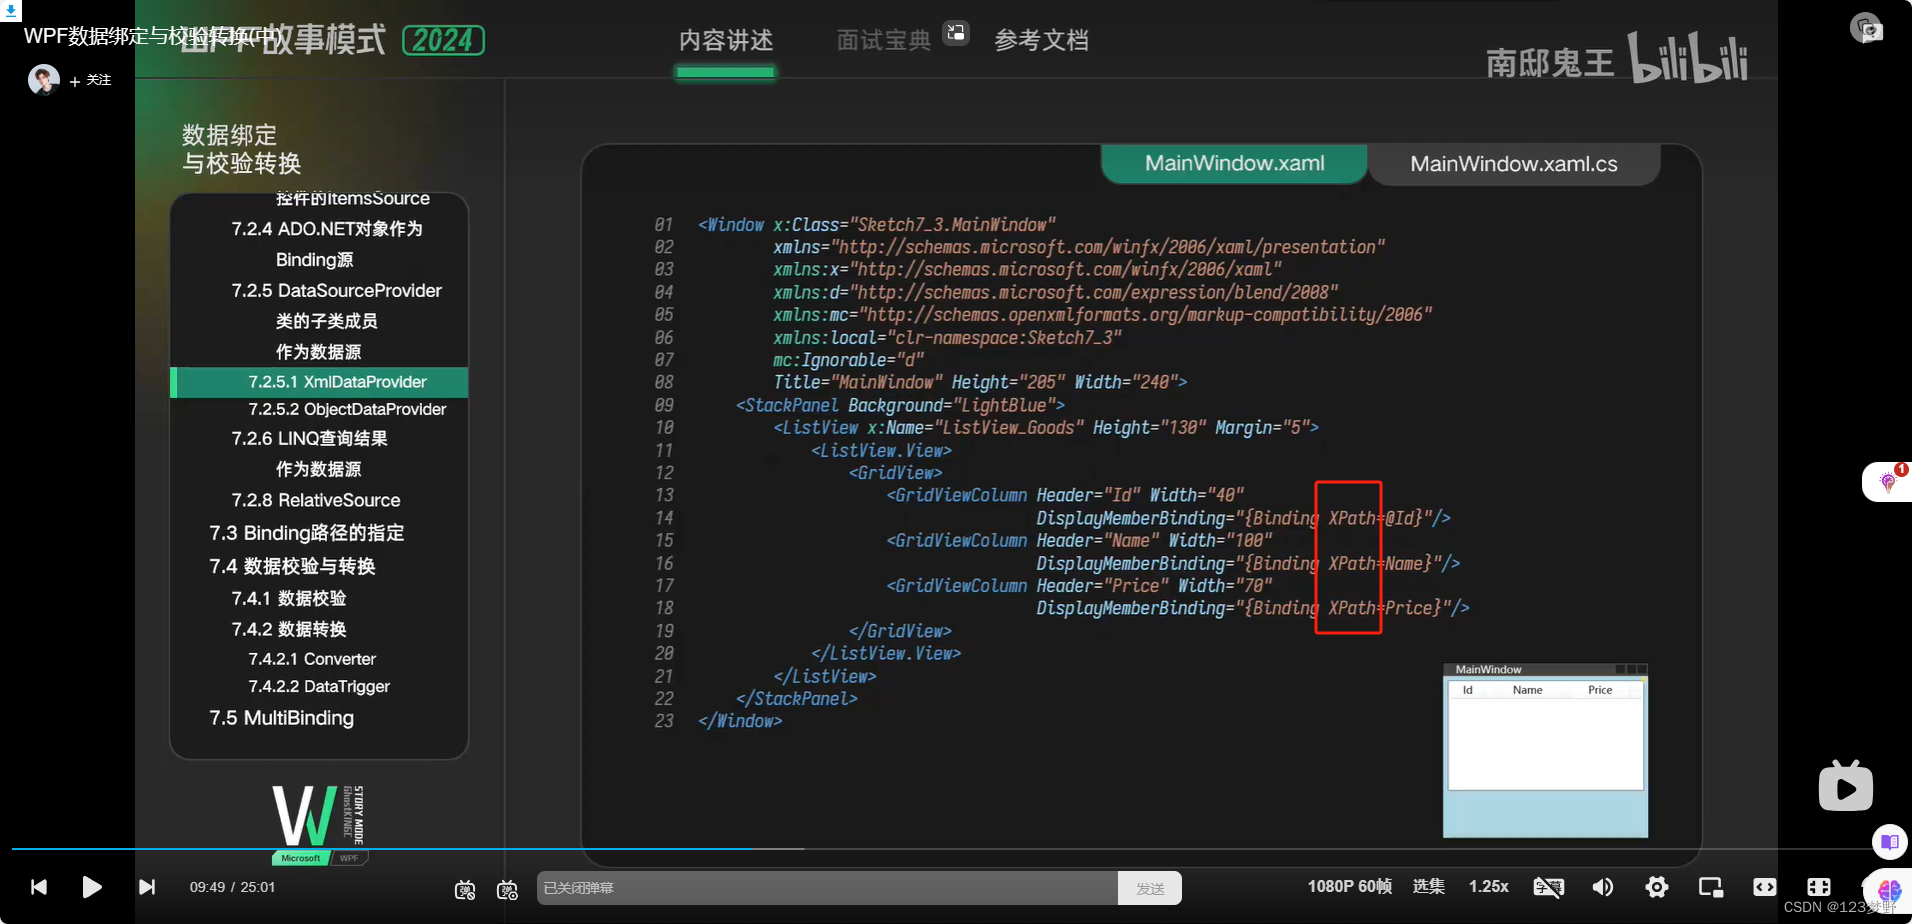Click the danmaku toggle icon
This screenshot has width=1912, height=924.
(465, 889)
